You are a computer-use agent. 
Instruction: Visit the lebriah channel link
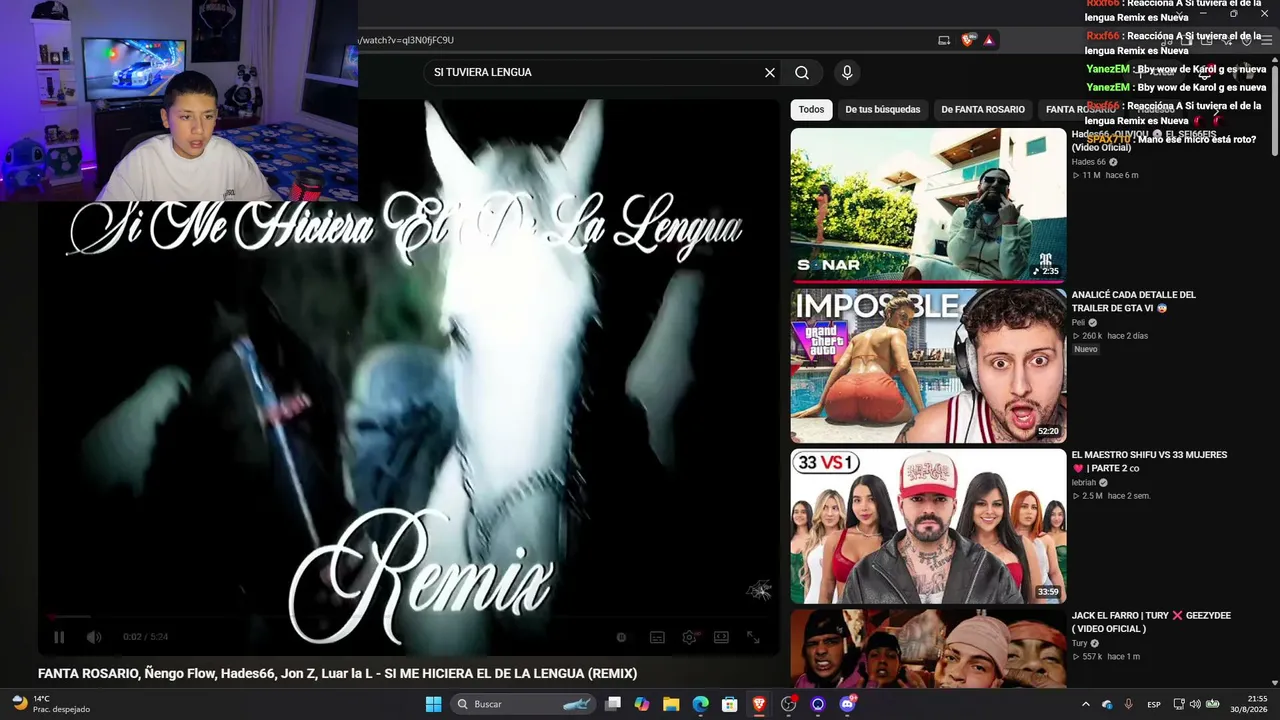point(1085,483)
